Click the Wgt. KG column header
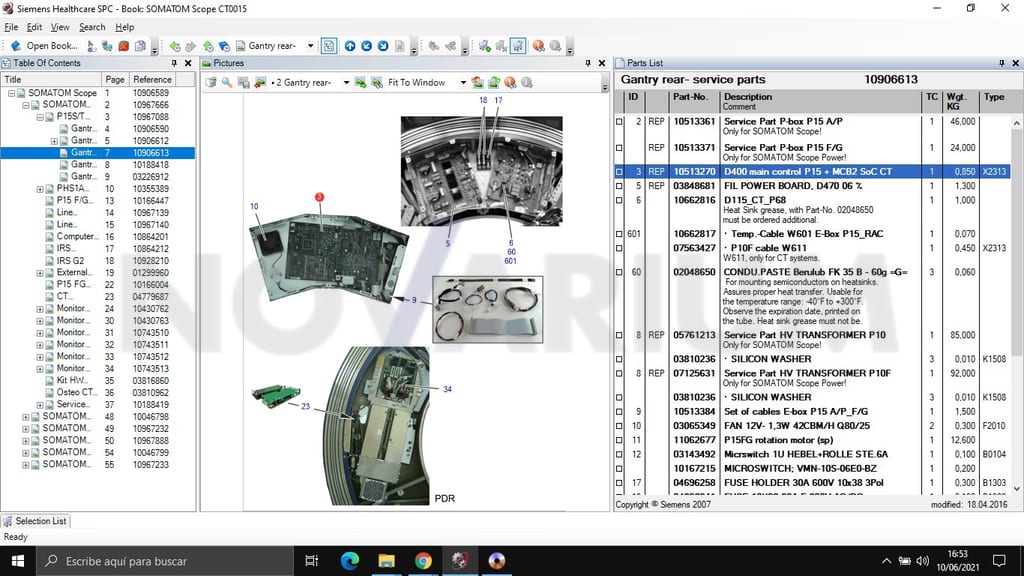 pyautogui.click(x=959, y=101)
